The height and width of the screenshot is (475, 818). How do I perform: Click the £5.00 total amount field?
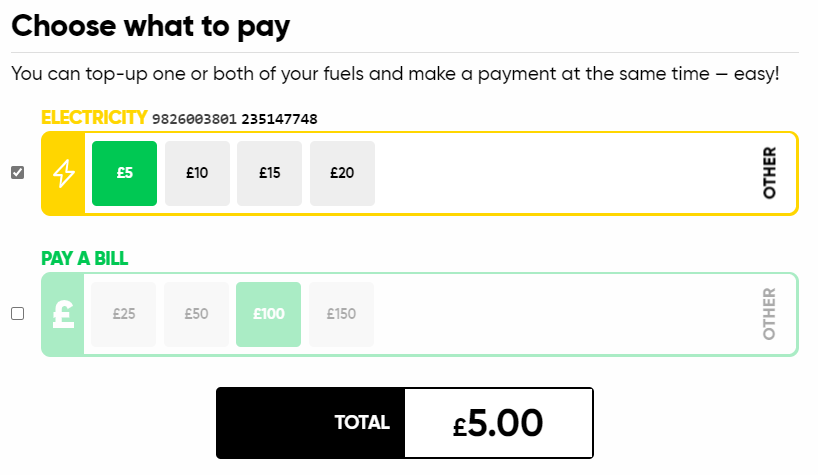[499, 423]
